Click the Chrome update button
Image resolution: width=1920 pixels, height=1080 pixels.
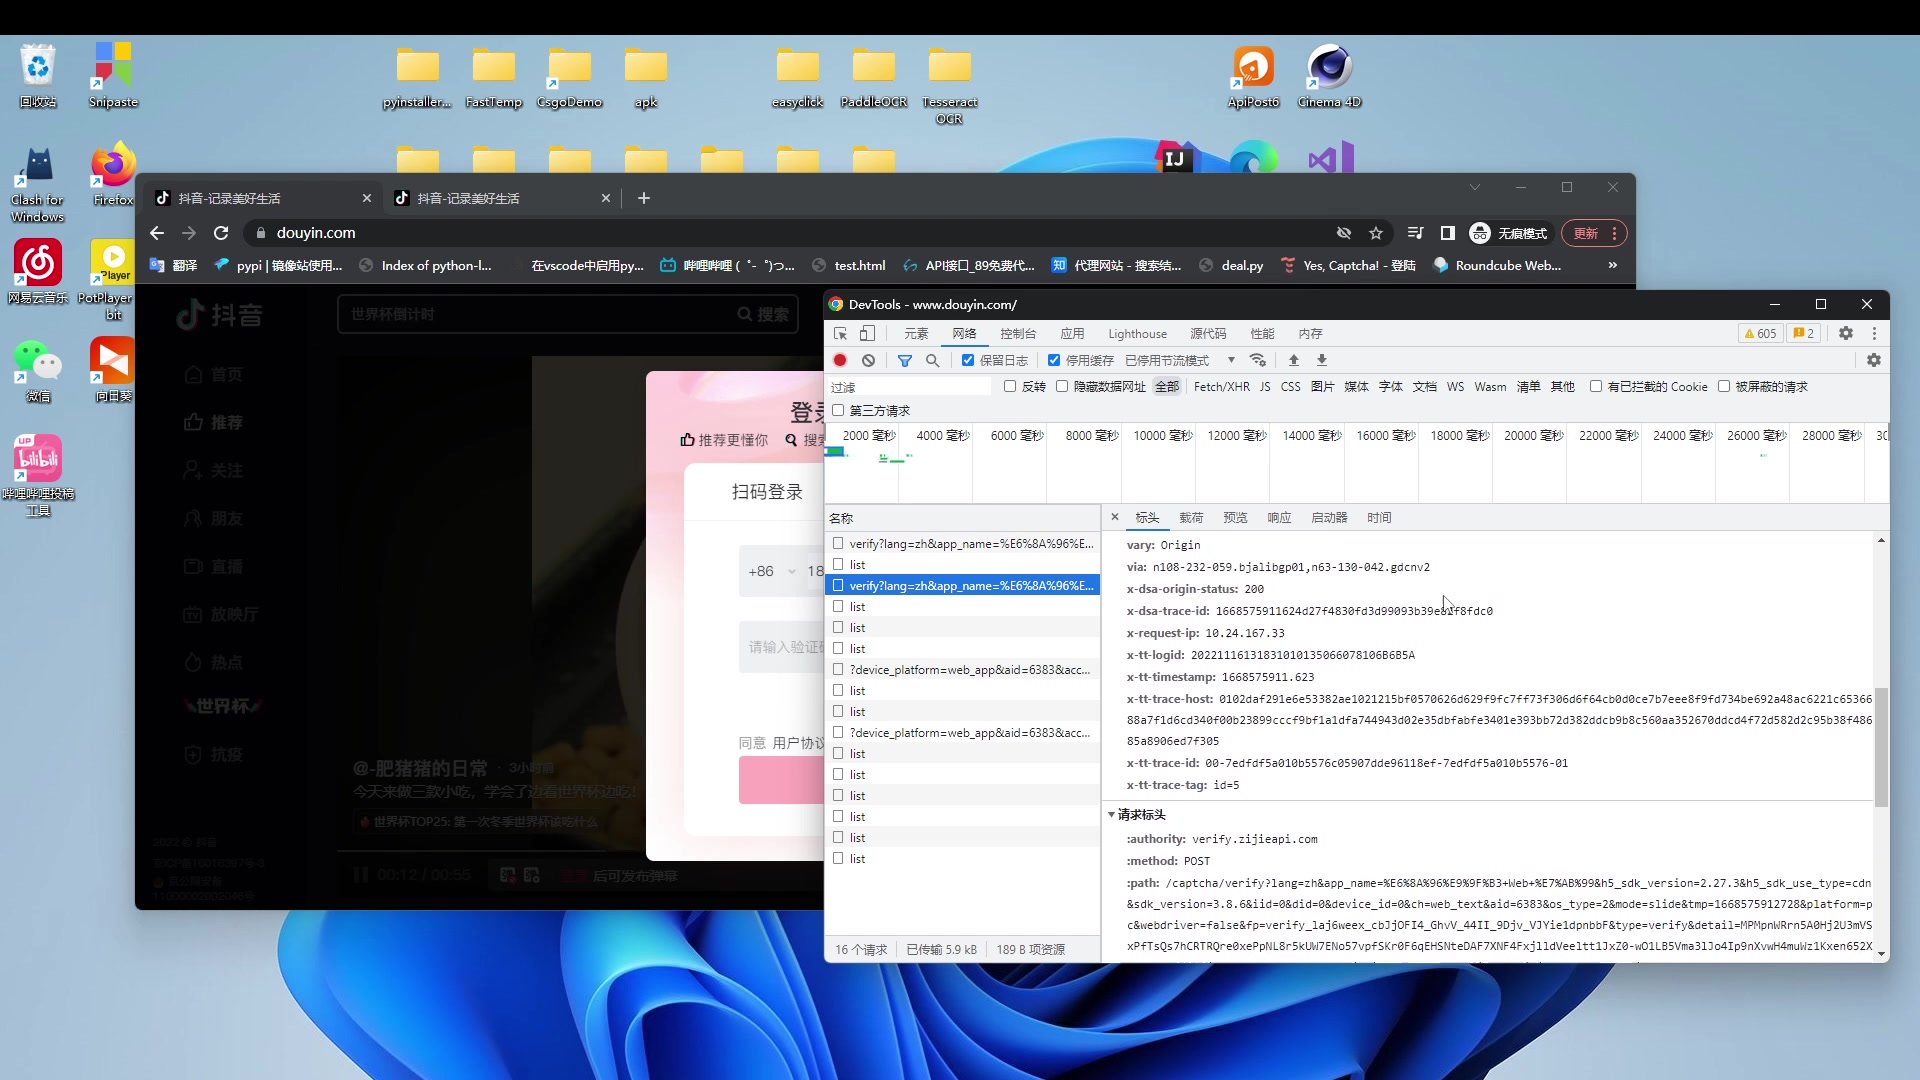(1594, 233)
